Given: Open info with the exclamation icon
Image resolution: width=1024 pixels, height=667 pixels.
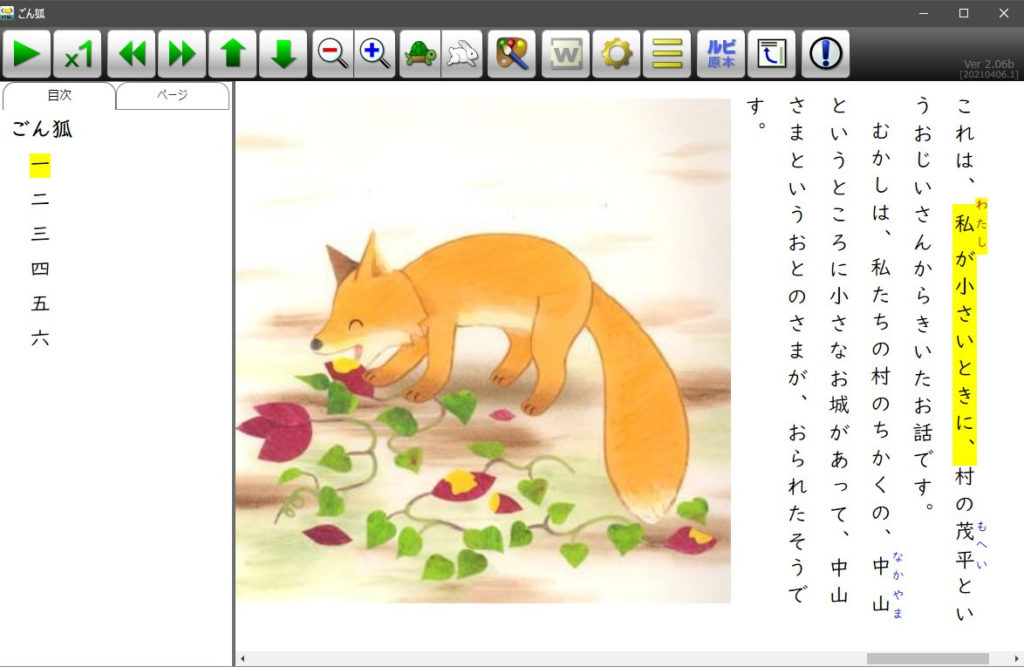Looking at the screenshot, I should 825,54.
